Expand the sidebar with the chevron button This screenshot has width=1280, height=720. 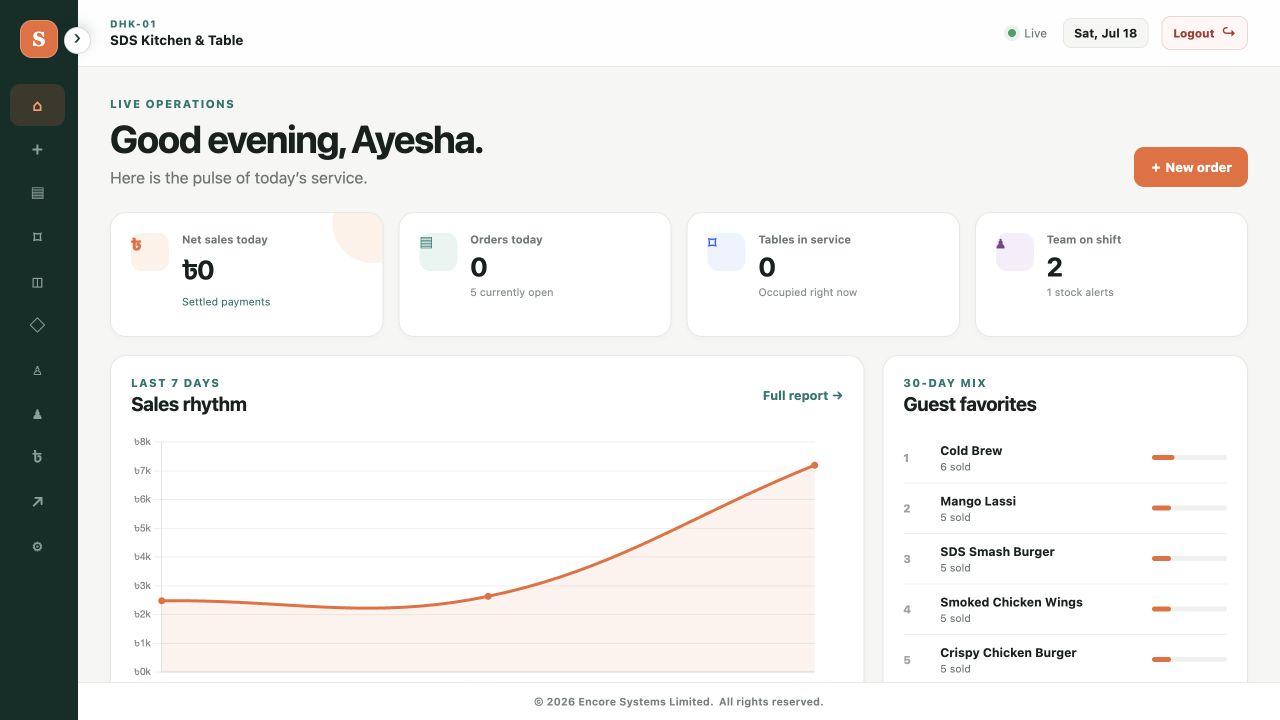(77, 39)
